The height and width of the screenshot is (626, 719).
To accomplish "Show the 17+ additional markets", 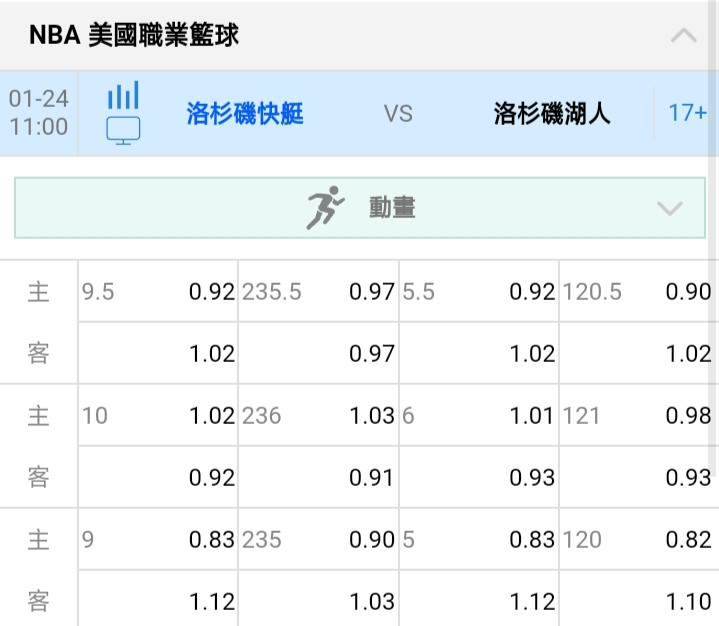I will click(687, 113).
